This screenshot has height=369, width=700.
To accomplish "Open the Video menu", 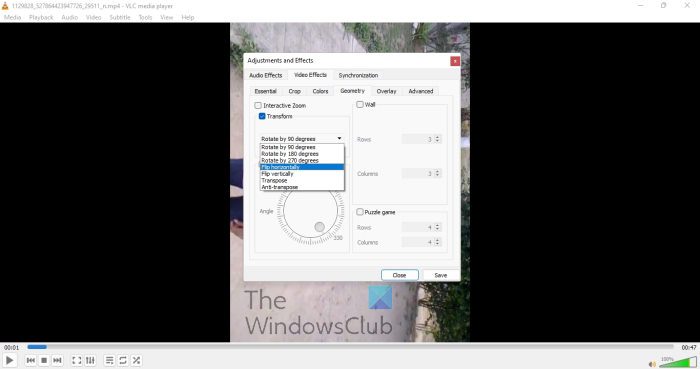I will [93, 17].
